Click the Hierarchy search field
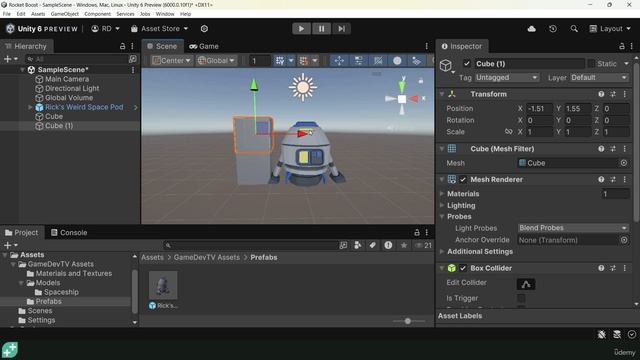The width and height of the screenshot is (640, 360). 77,59
